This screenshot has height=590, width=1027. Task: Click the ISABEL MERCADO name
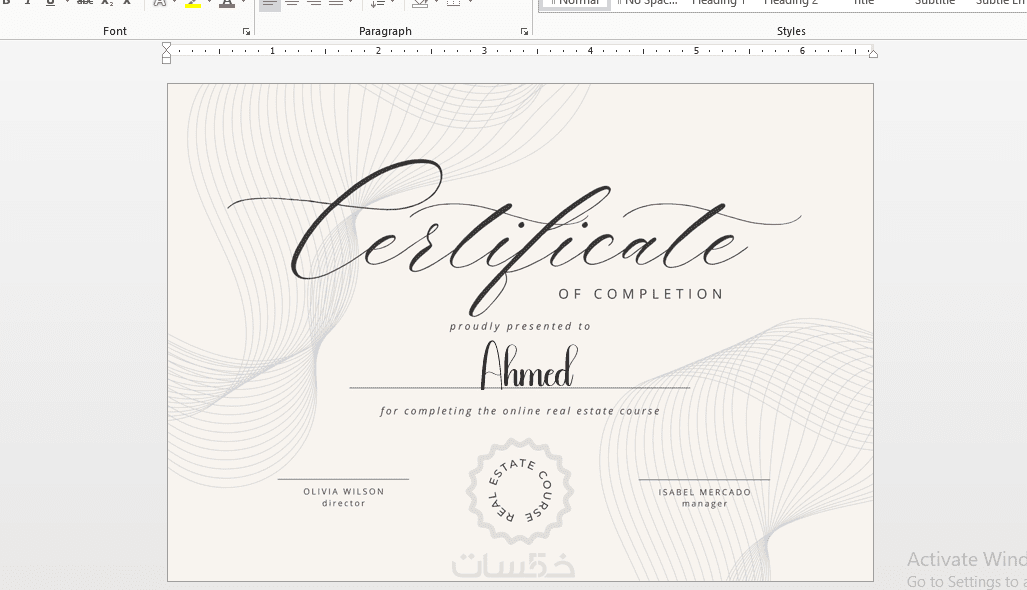705,492
